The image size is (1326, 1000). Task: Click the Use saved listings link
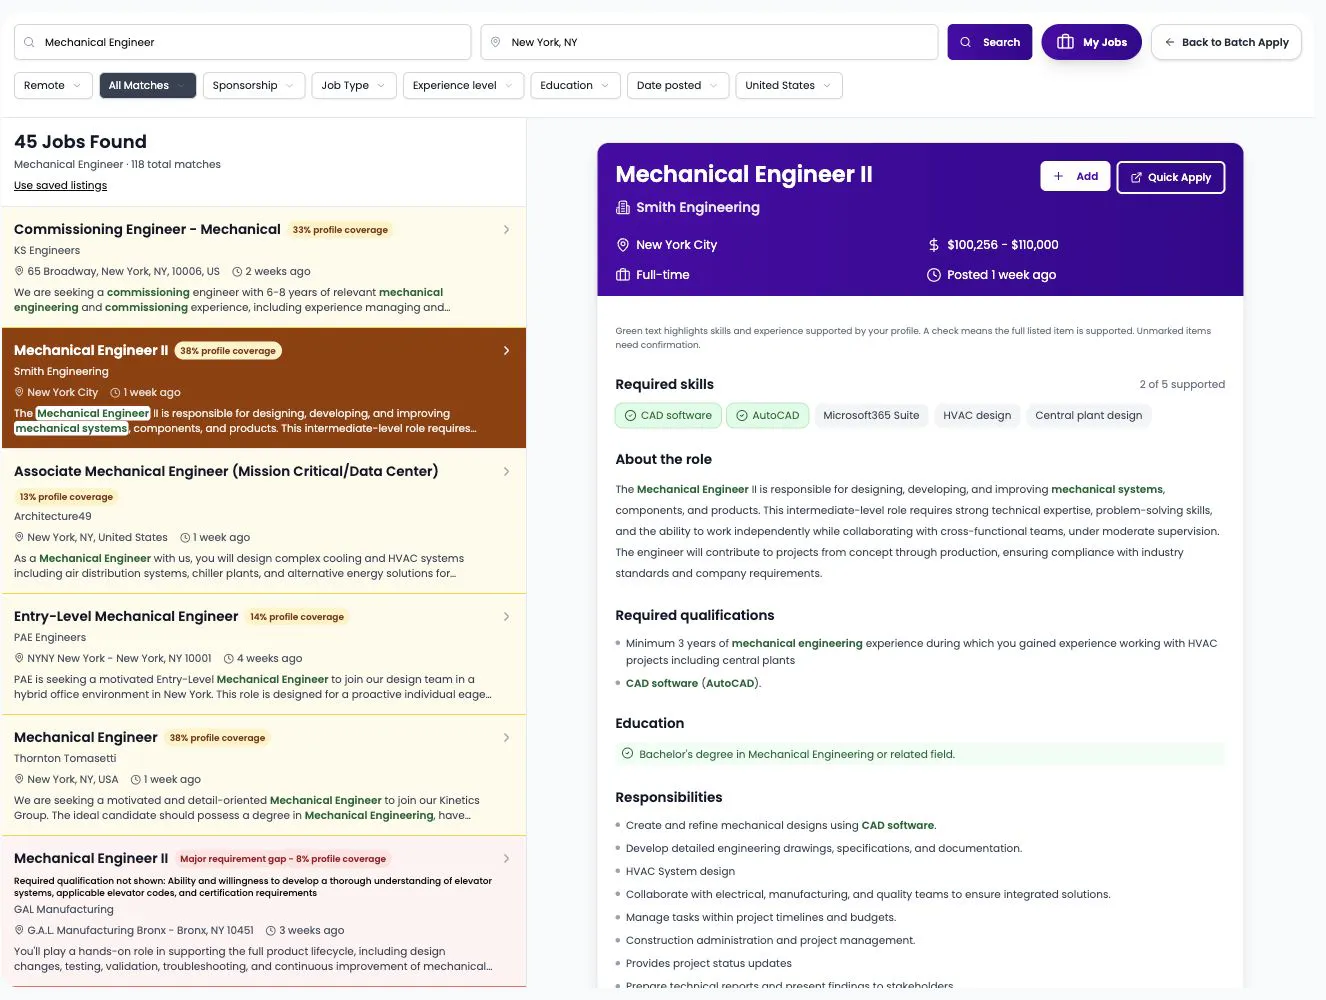tap(61, 186)
